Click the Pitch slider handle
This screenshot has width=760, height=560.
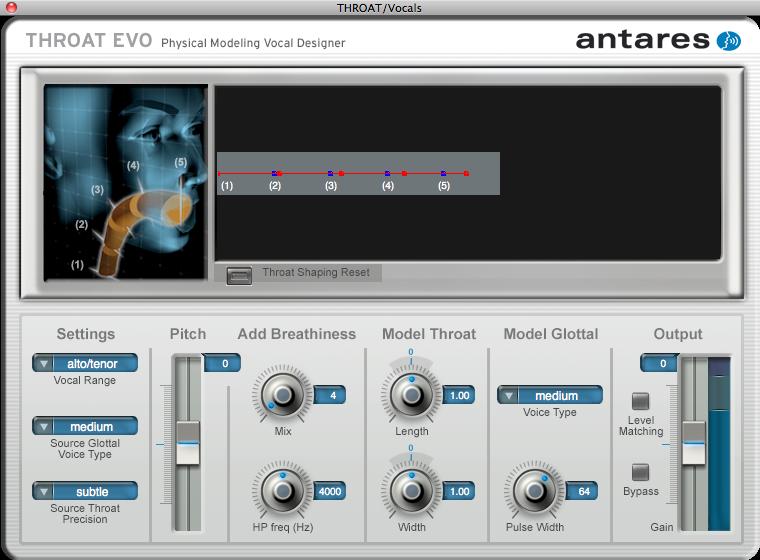[188, 443]
